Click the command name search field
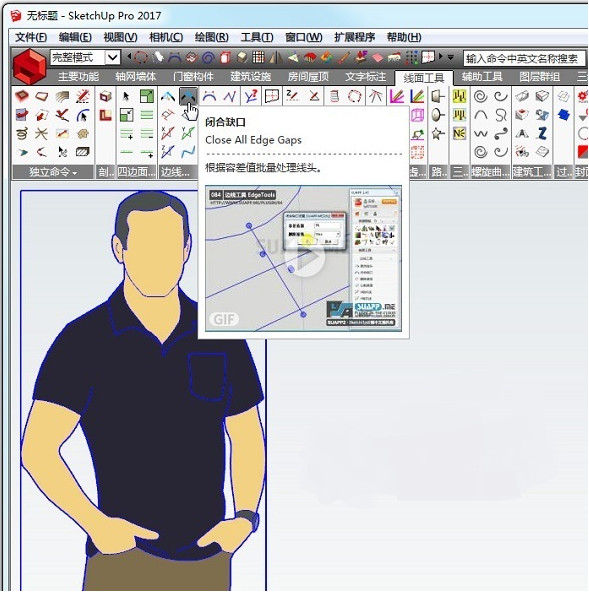 [x=523, y=58]
